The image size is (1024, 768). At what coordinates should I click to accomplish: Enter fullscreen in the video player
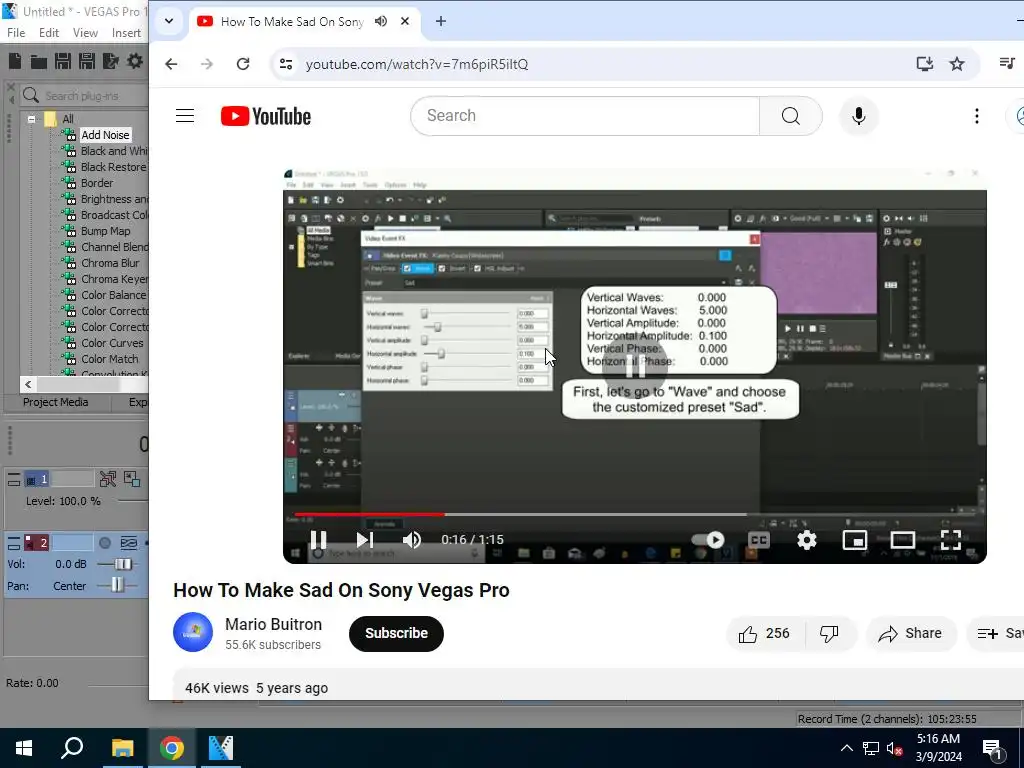click(951, 540)
